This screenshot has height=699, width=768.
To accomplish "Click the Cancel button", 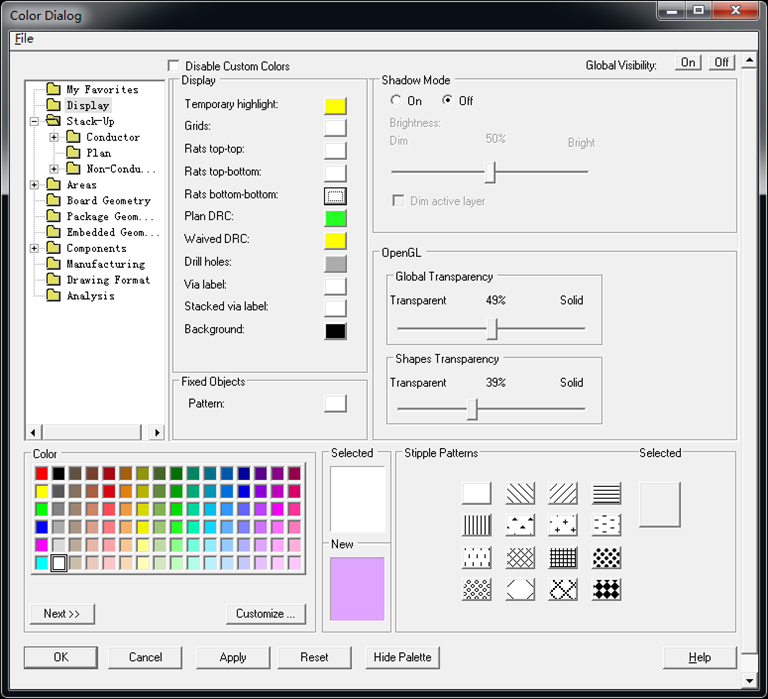I will pyautogui.click(x=145, y=657).
